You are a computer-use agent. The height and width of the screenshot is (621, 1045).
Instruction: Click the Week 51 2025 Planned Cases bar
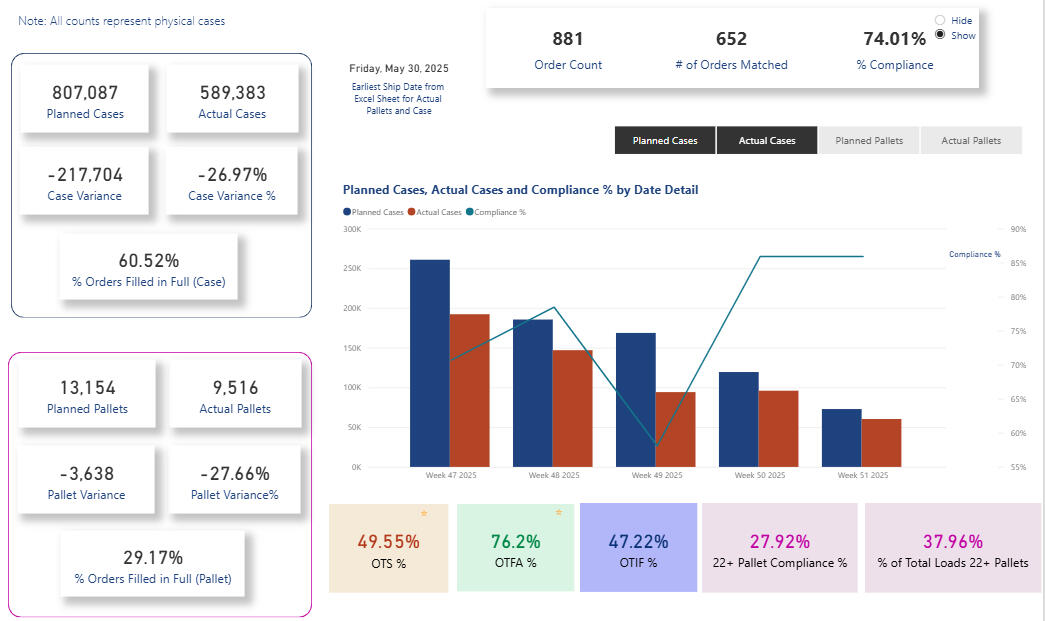click(x=841, y=437)
